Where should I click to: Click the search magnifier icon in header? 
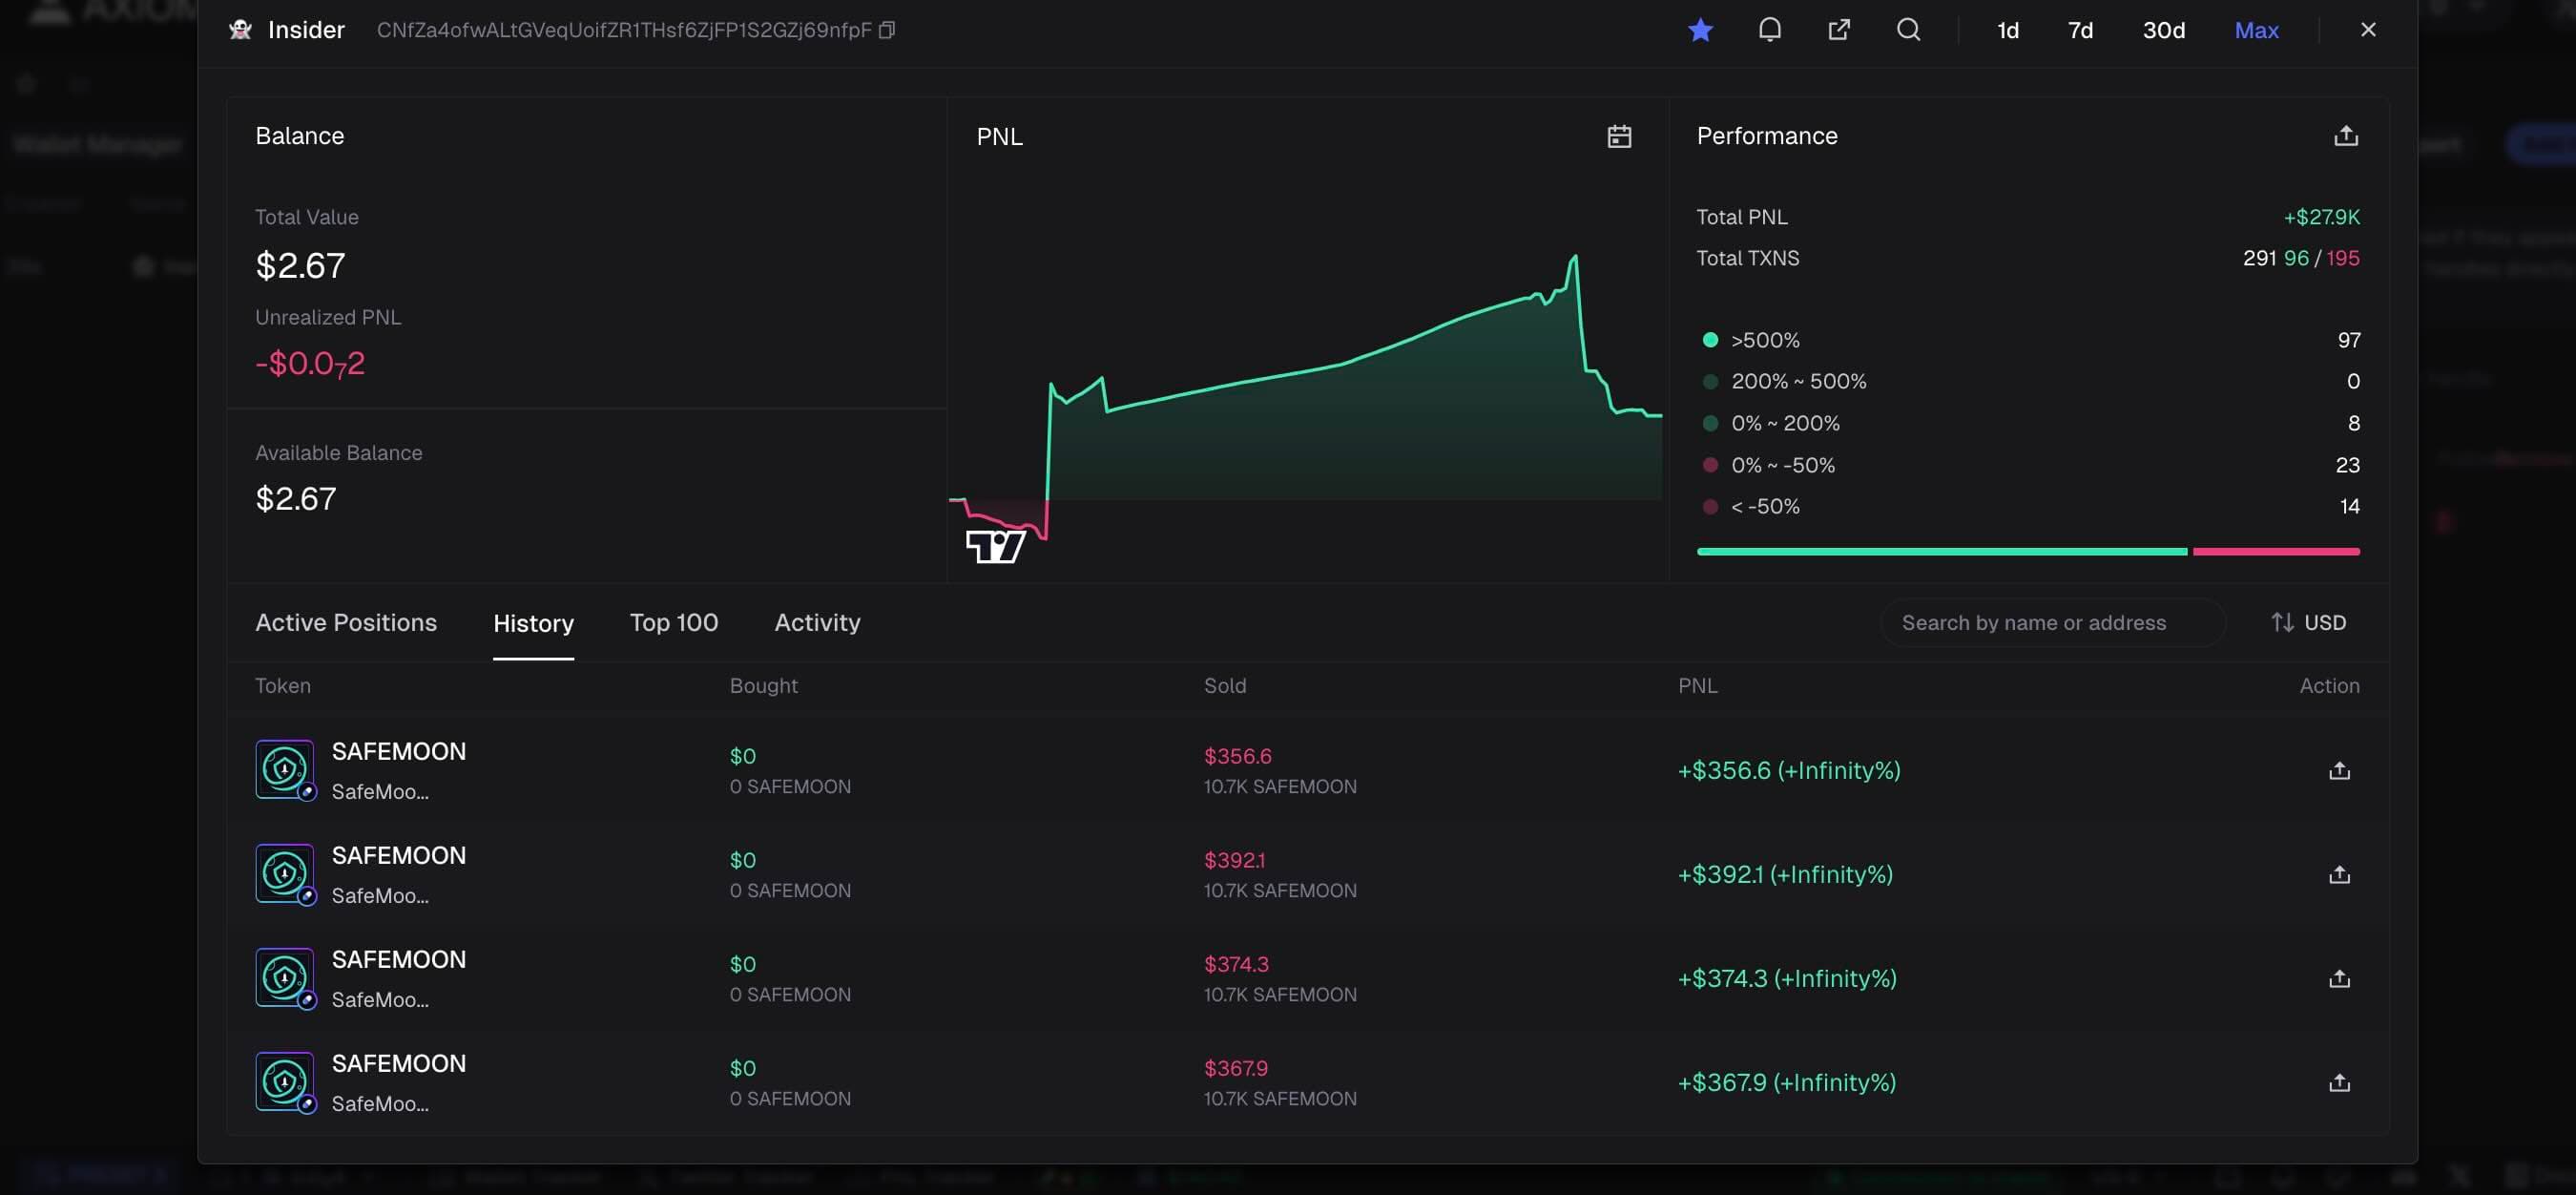(x=1908, y=30)
